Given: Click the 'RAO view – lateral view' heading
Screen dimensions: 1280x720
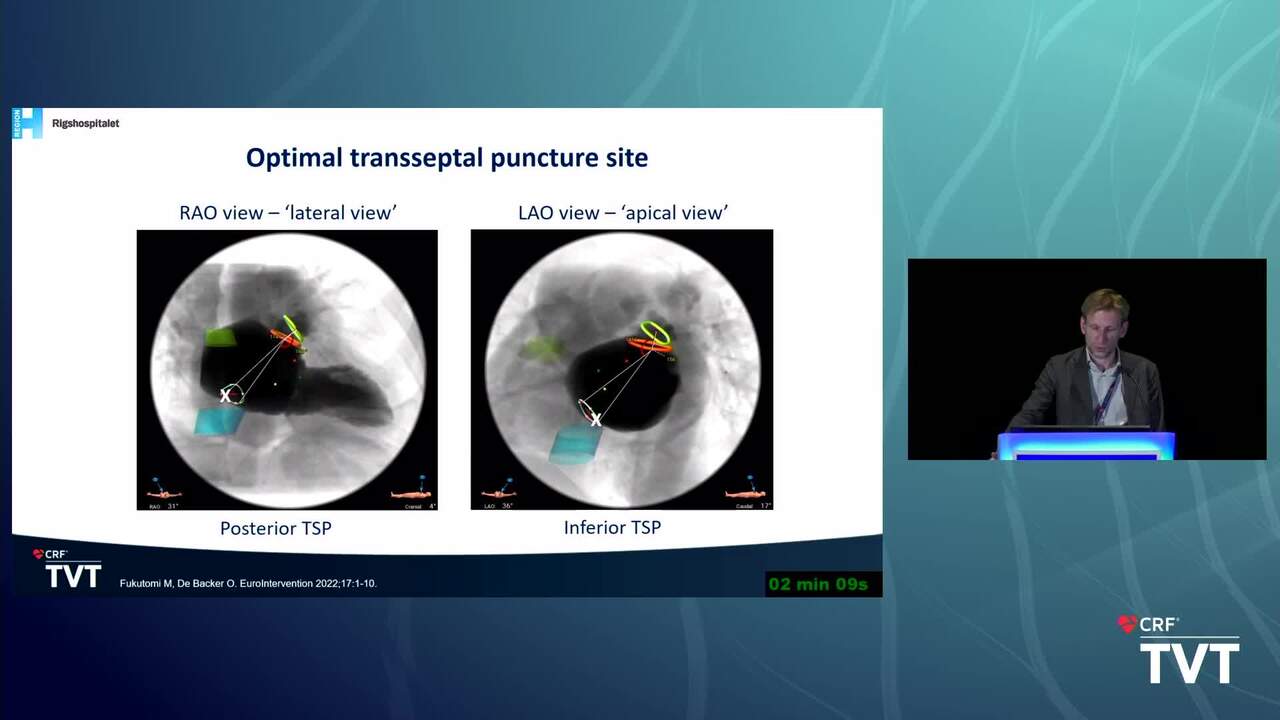Looking at the screenshot, I should (x=287, y=212).
